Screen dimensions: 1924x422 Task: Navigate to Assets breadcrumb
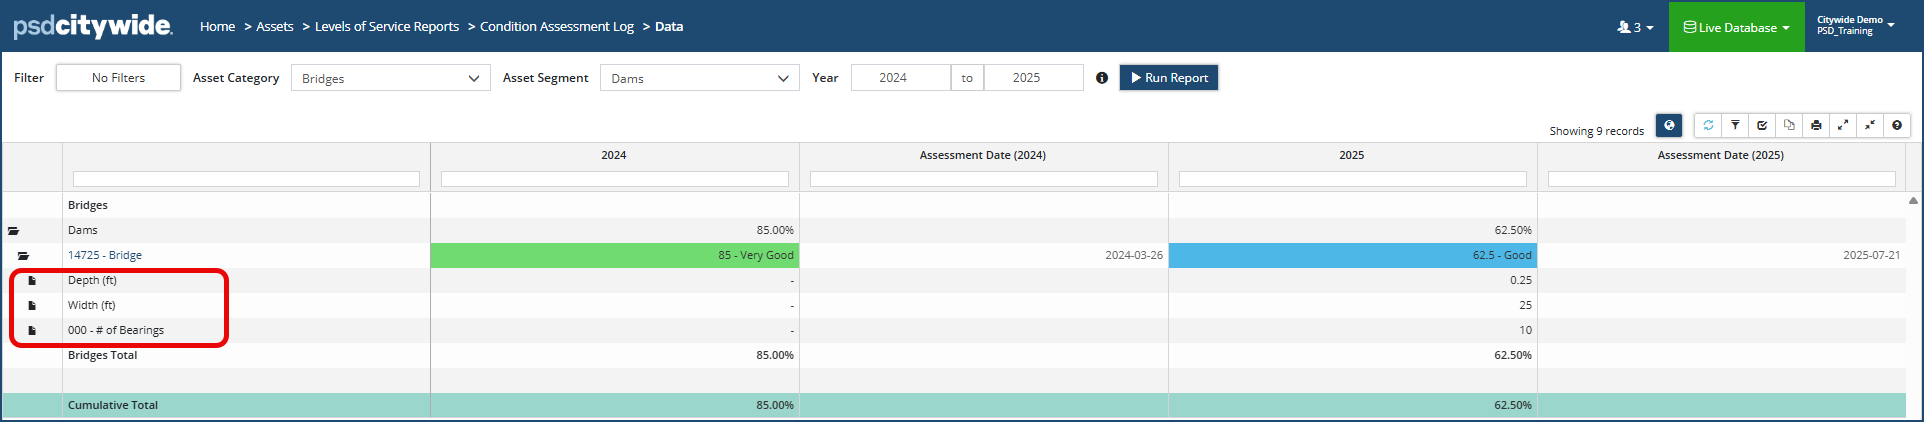coord(274,27)
